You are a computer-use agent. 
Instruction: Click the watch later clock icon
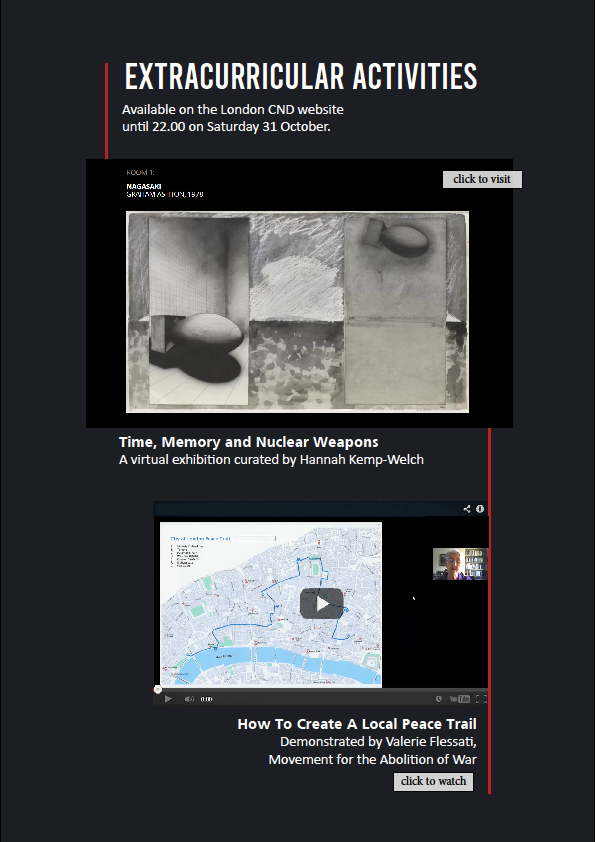click(x=439, y=699)
